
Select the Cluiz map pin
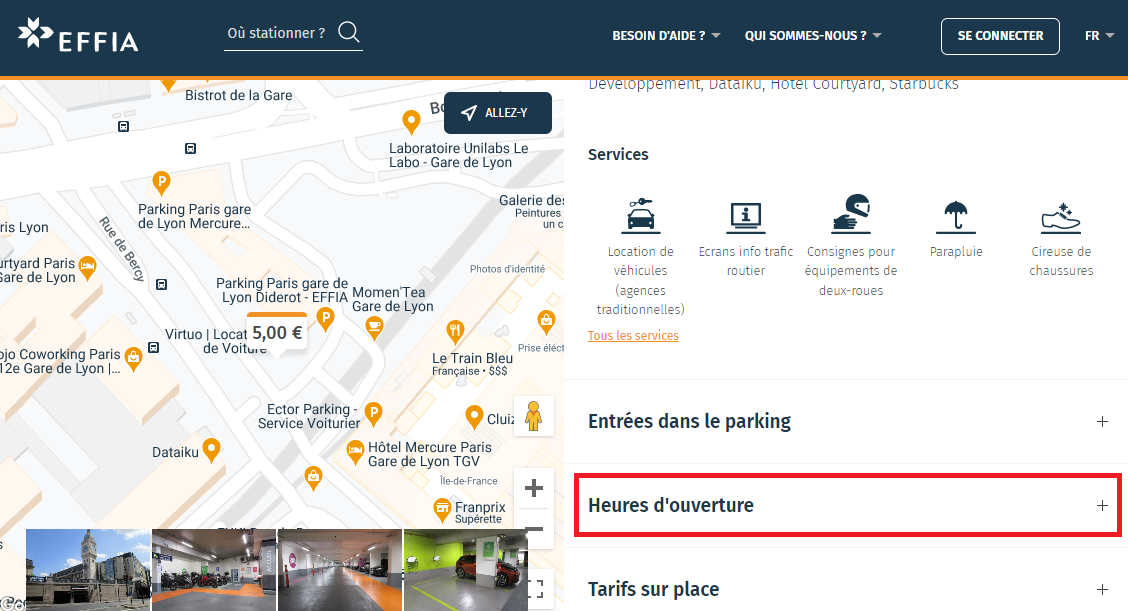tap(473, 417)
